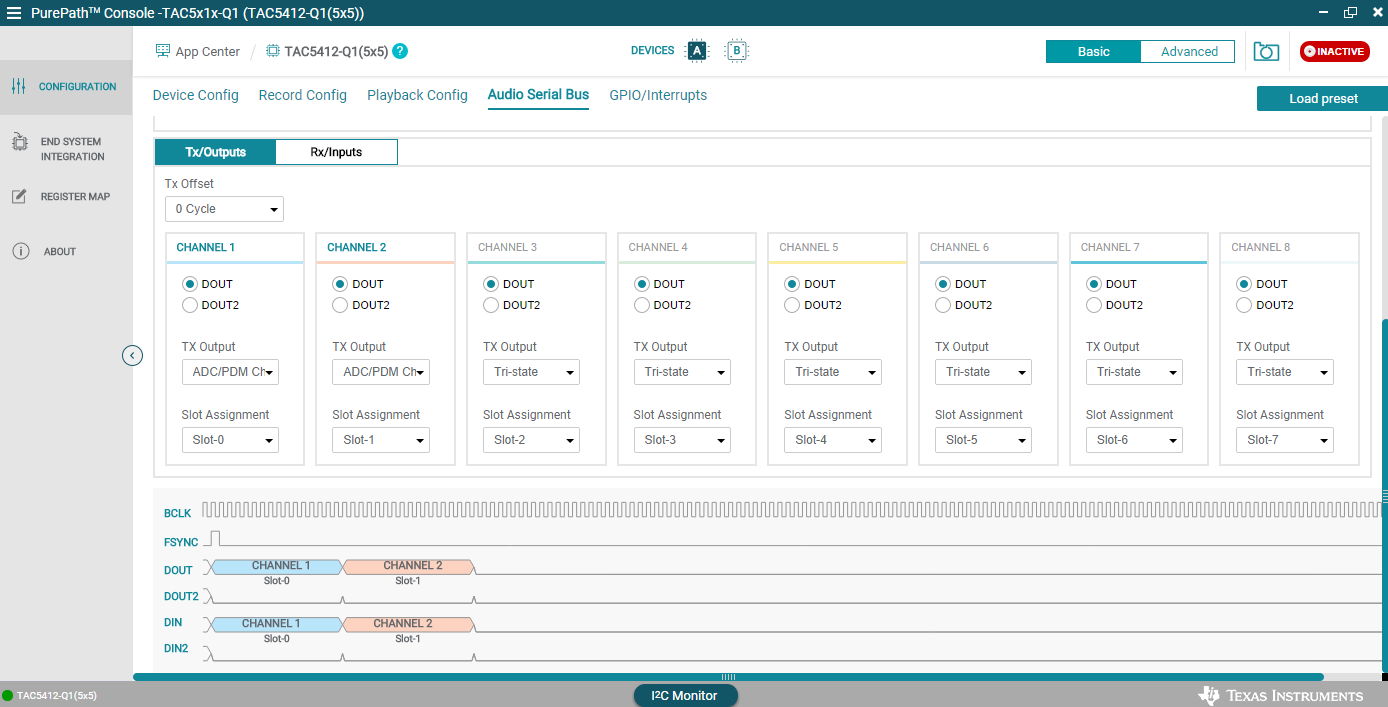
Task: Select device A chip icon
Action: [x=696, y=51]
